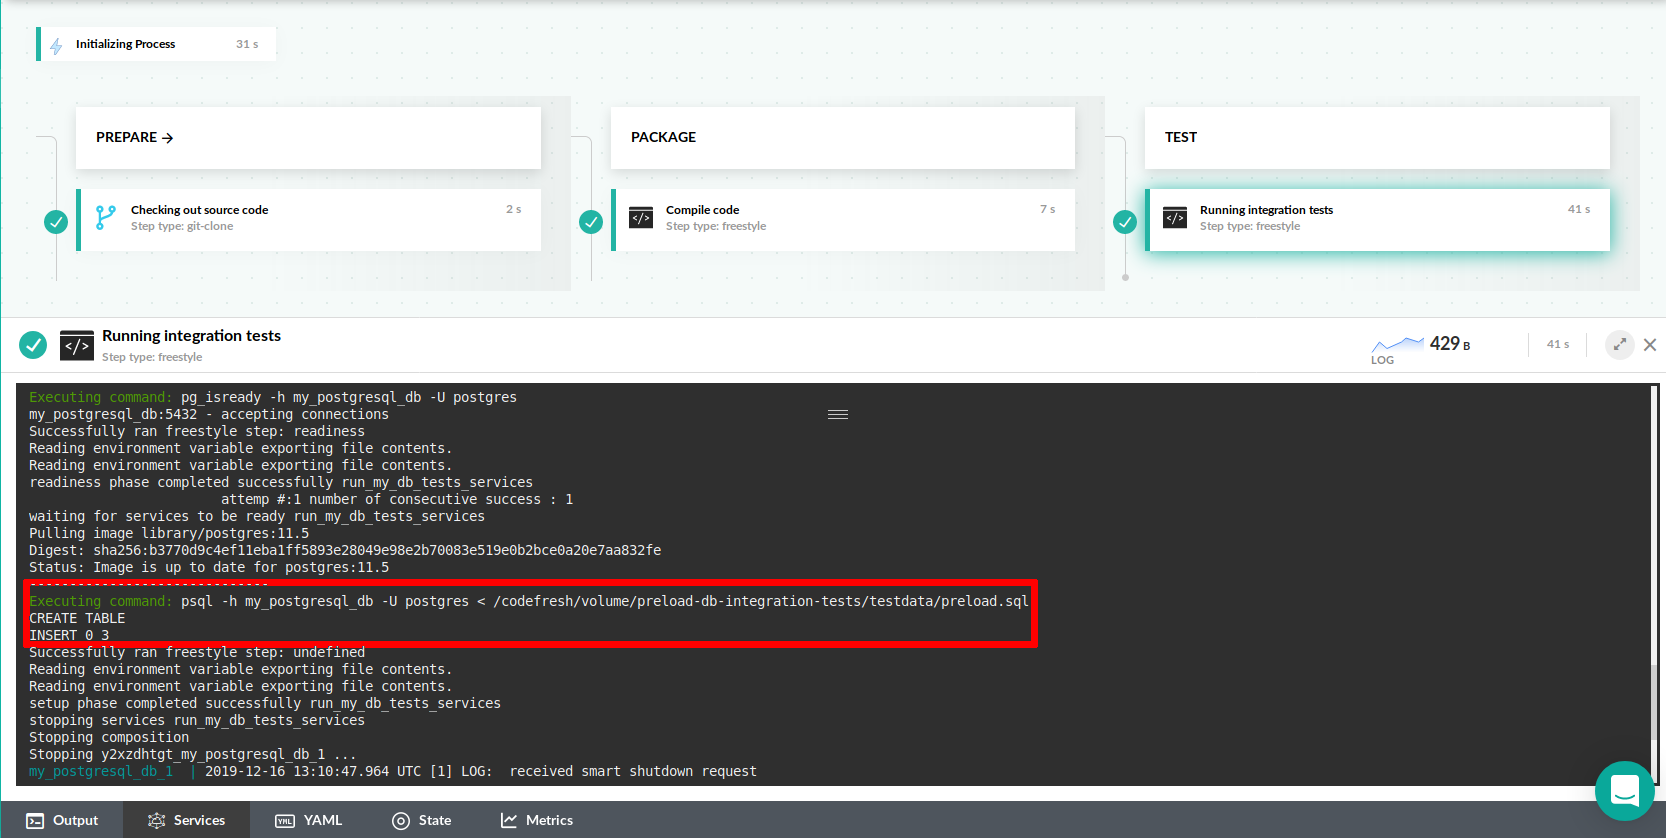Expand the PREPARE stage arrow
This screenshot has width=1666, height=838.
click(167, 138)
